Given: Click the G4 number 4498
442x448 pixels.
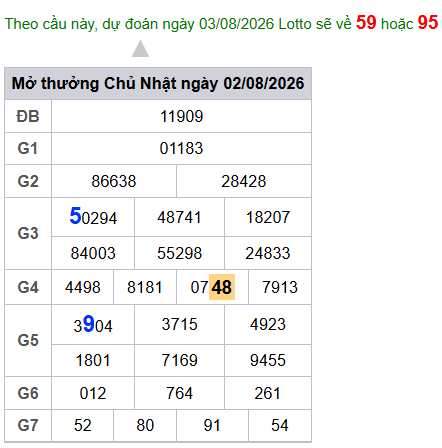Looking at the screenshot, I should coord(83,287).
